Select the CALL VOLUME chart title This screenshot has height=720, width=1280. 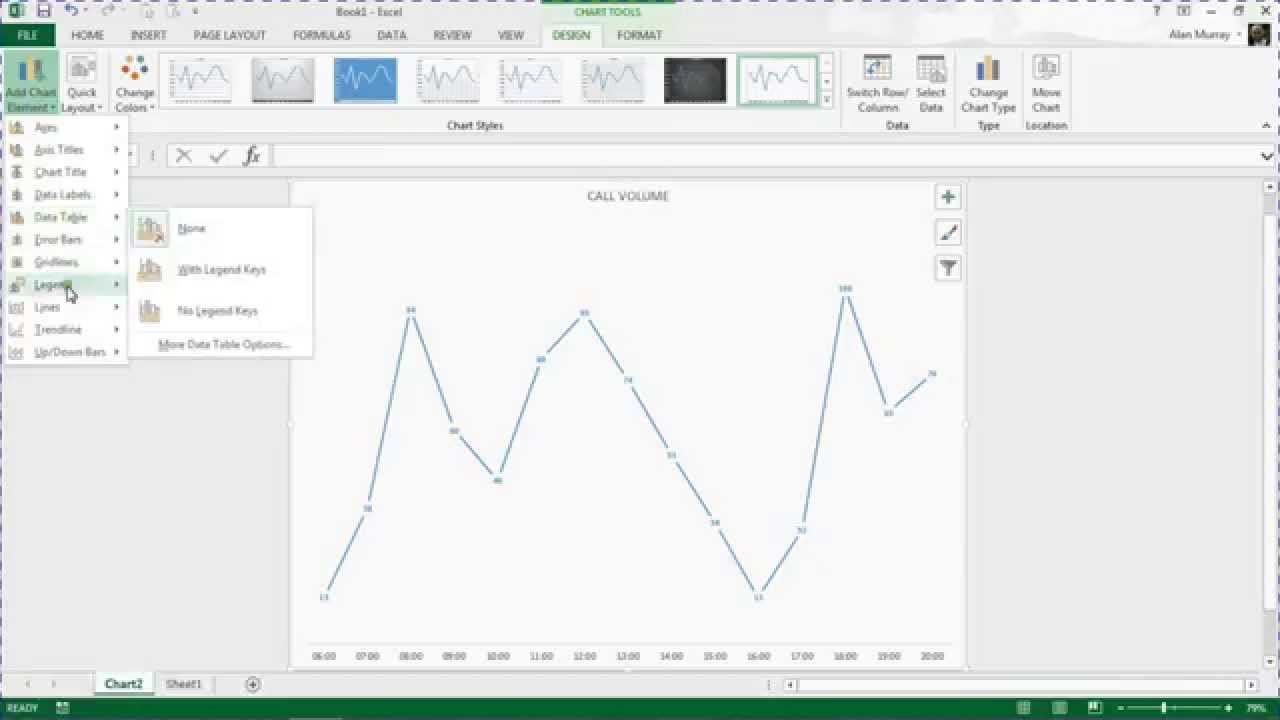[x=628, y=196]
